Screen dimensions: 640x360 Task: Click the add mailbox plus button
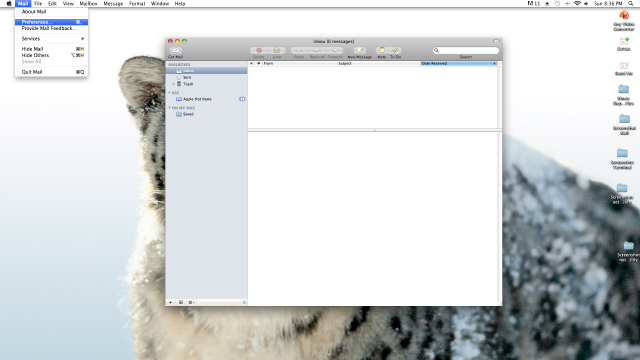coord(171,302)
